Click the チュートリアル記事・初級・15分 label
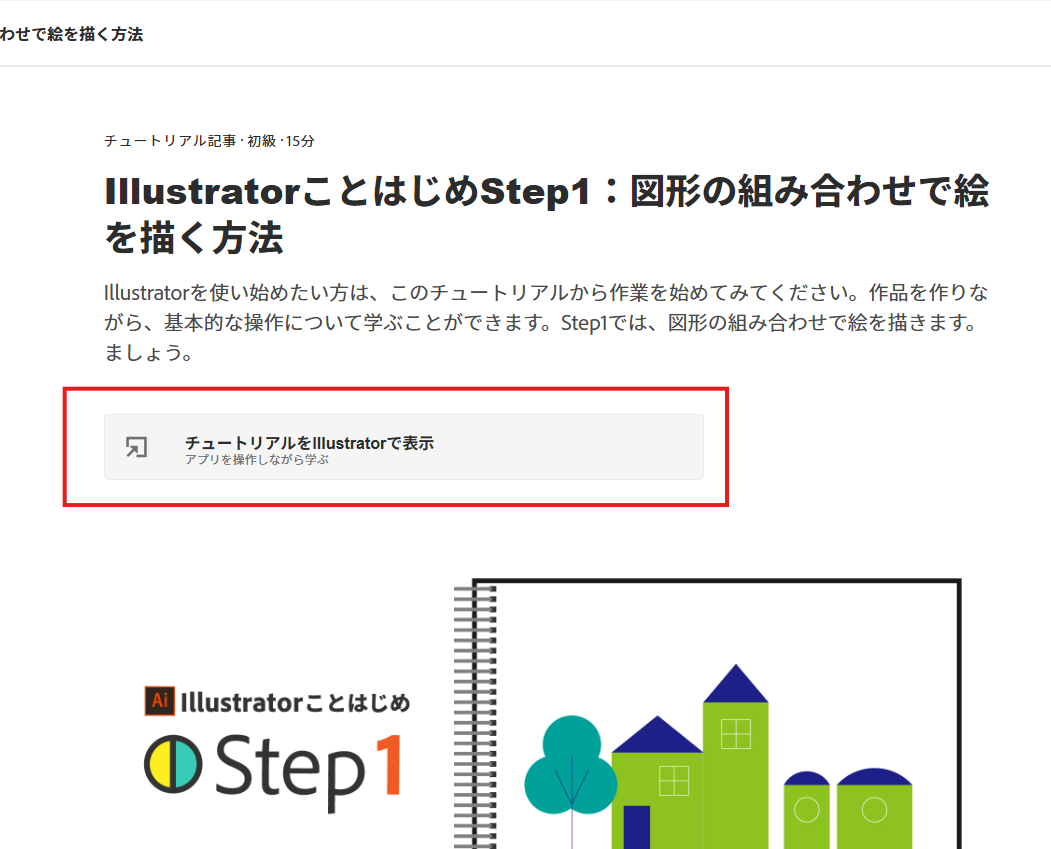 coord(209,141)
